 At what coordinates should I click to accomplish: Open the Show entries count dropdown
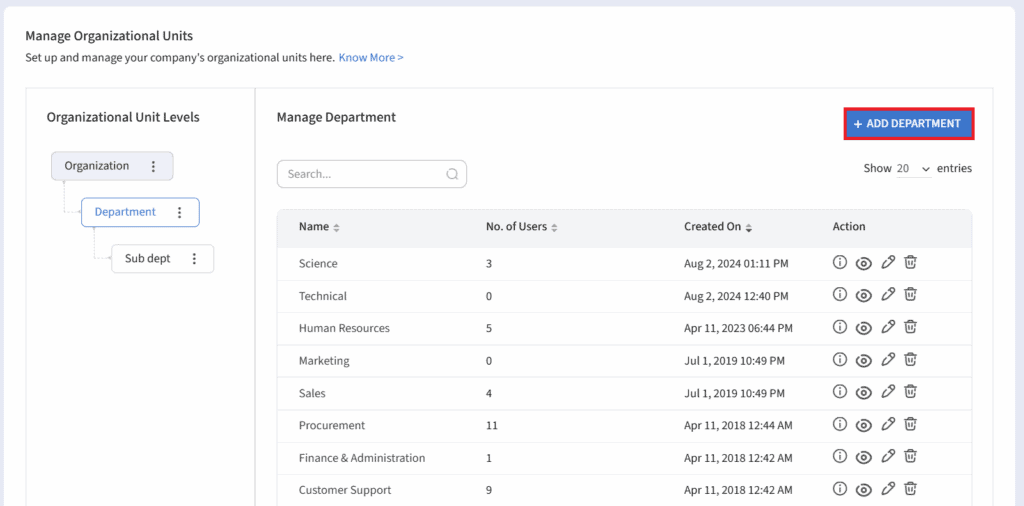pyautogui.click(x=913, y=169)
